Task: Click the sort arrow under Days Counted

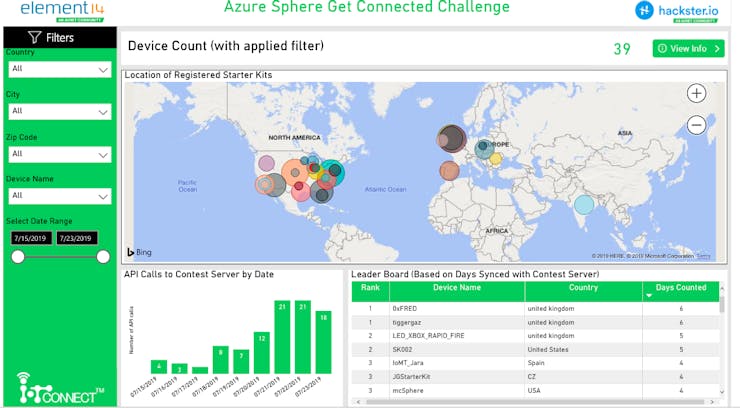Action: point(649,295)
